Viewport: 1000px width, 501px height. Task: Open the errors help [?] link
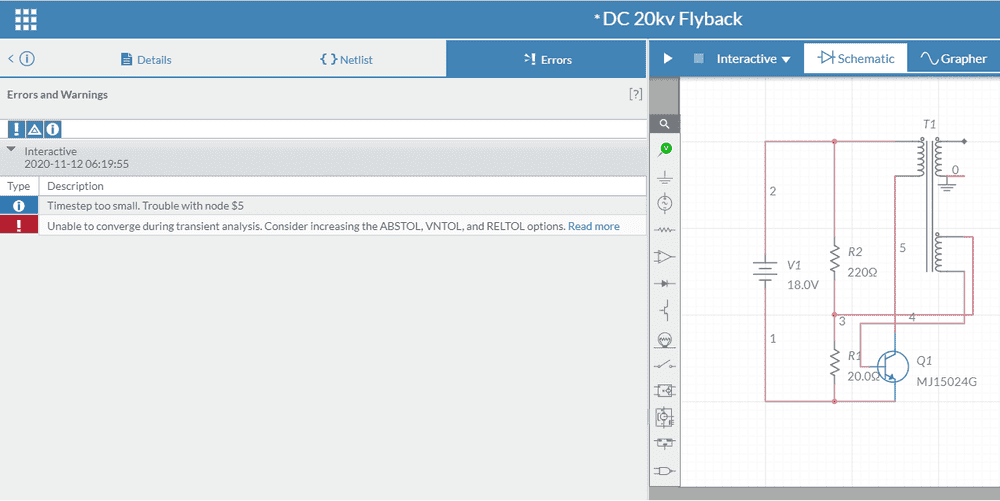pyautogui.click(x=635, y=94)
